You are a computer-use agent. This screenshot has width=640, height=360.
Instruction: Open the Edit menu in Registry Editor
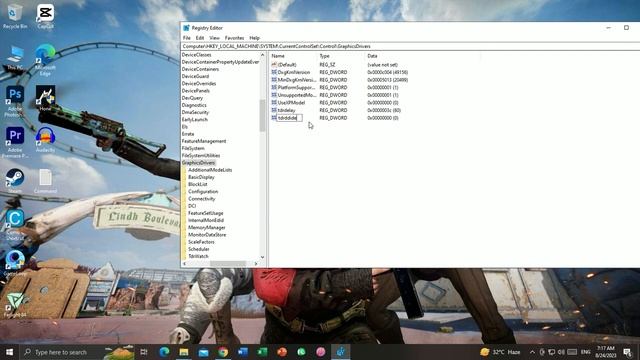200,38
